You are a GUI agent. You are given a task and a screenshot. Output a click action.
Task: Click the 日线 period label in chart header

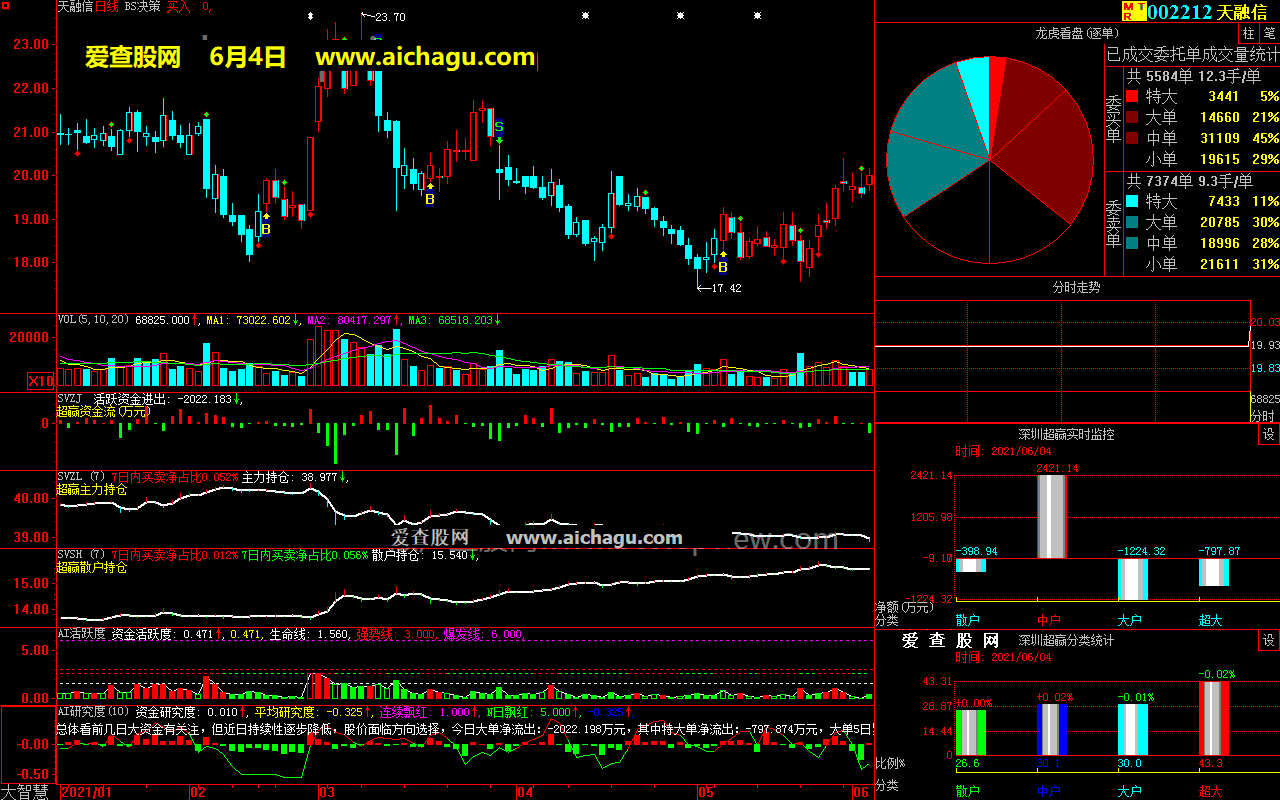pos(107,6)
